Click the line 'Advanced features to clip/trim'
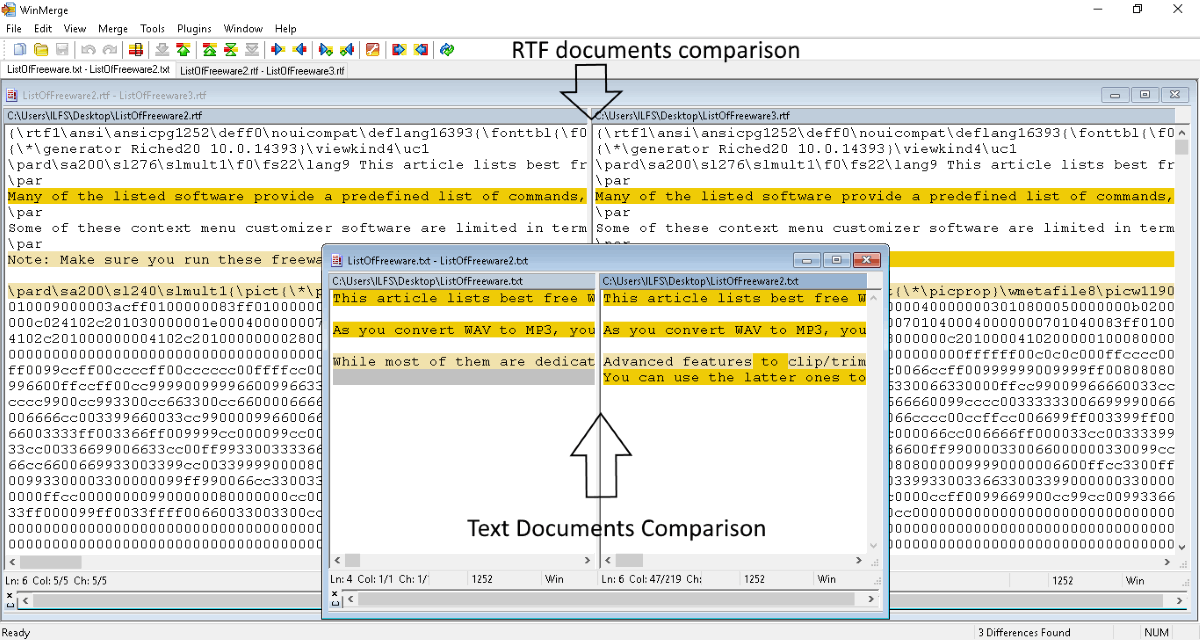Viewport: 1200px width, 640px height. (x=735, y=362)
